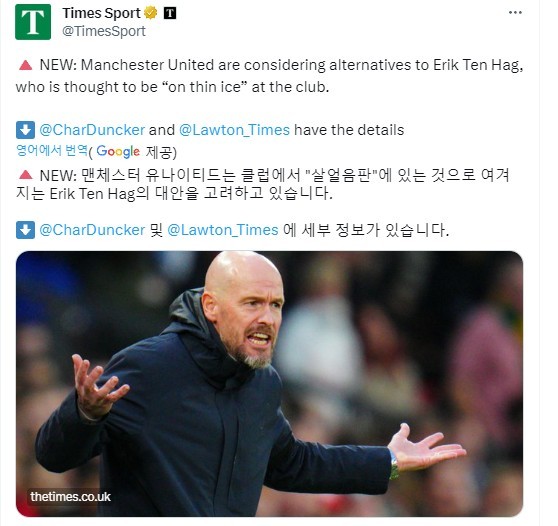This screenshot has height=526, width=558.
Task: Open @CharDuncker mention in the Korean translation
Action: 92,230
